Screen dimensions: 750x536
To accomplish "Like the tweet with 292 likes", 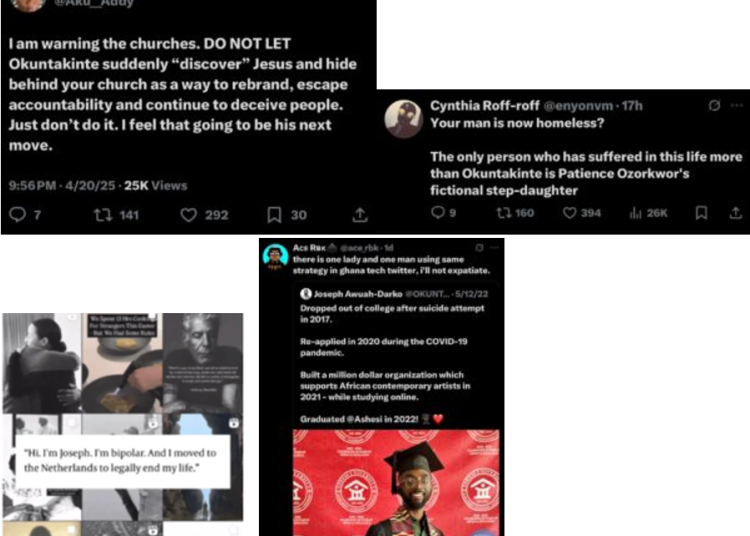I will click(x=188, y=215).
